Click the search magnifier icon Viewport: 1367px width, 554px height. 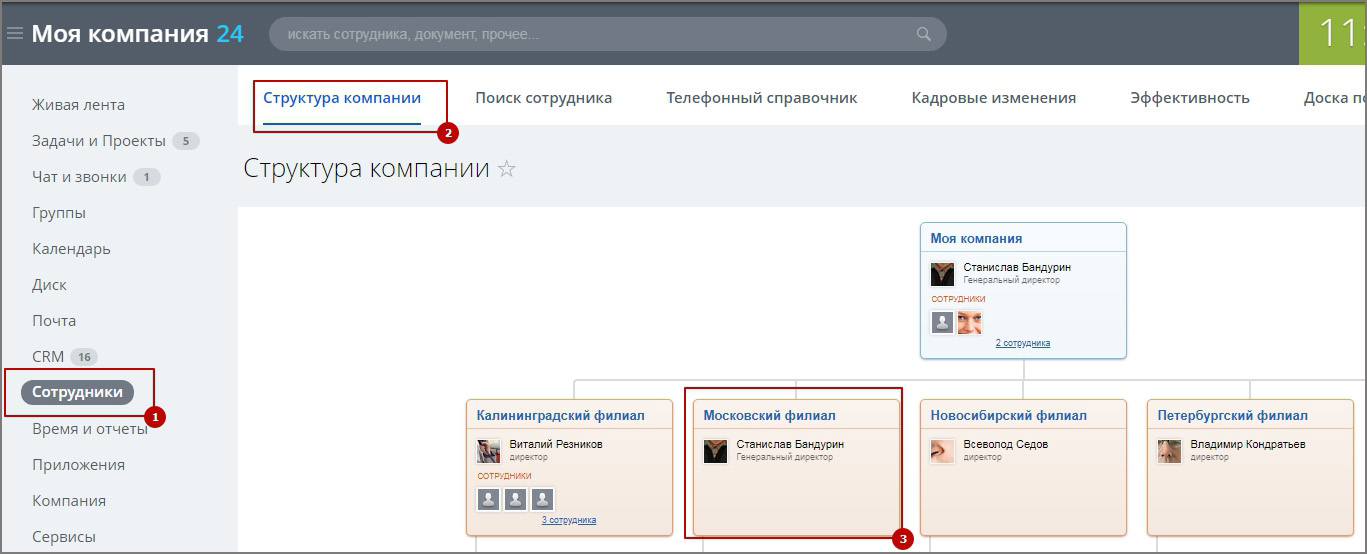pyautogui.click(x=923, y=34)
